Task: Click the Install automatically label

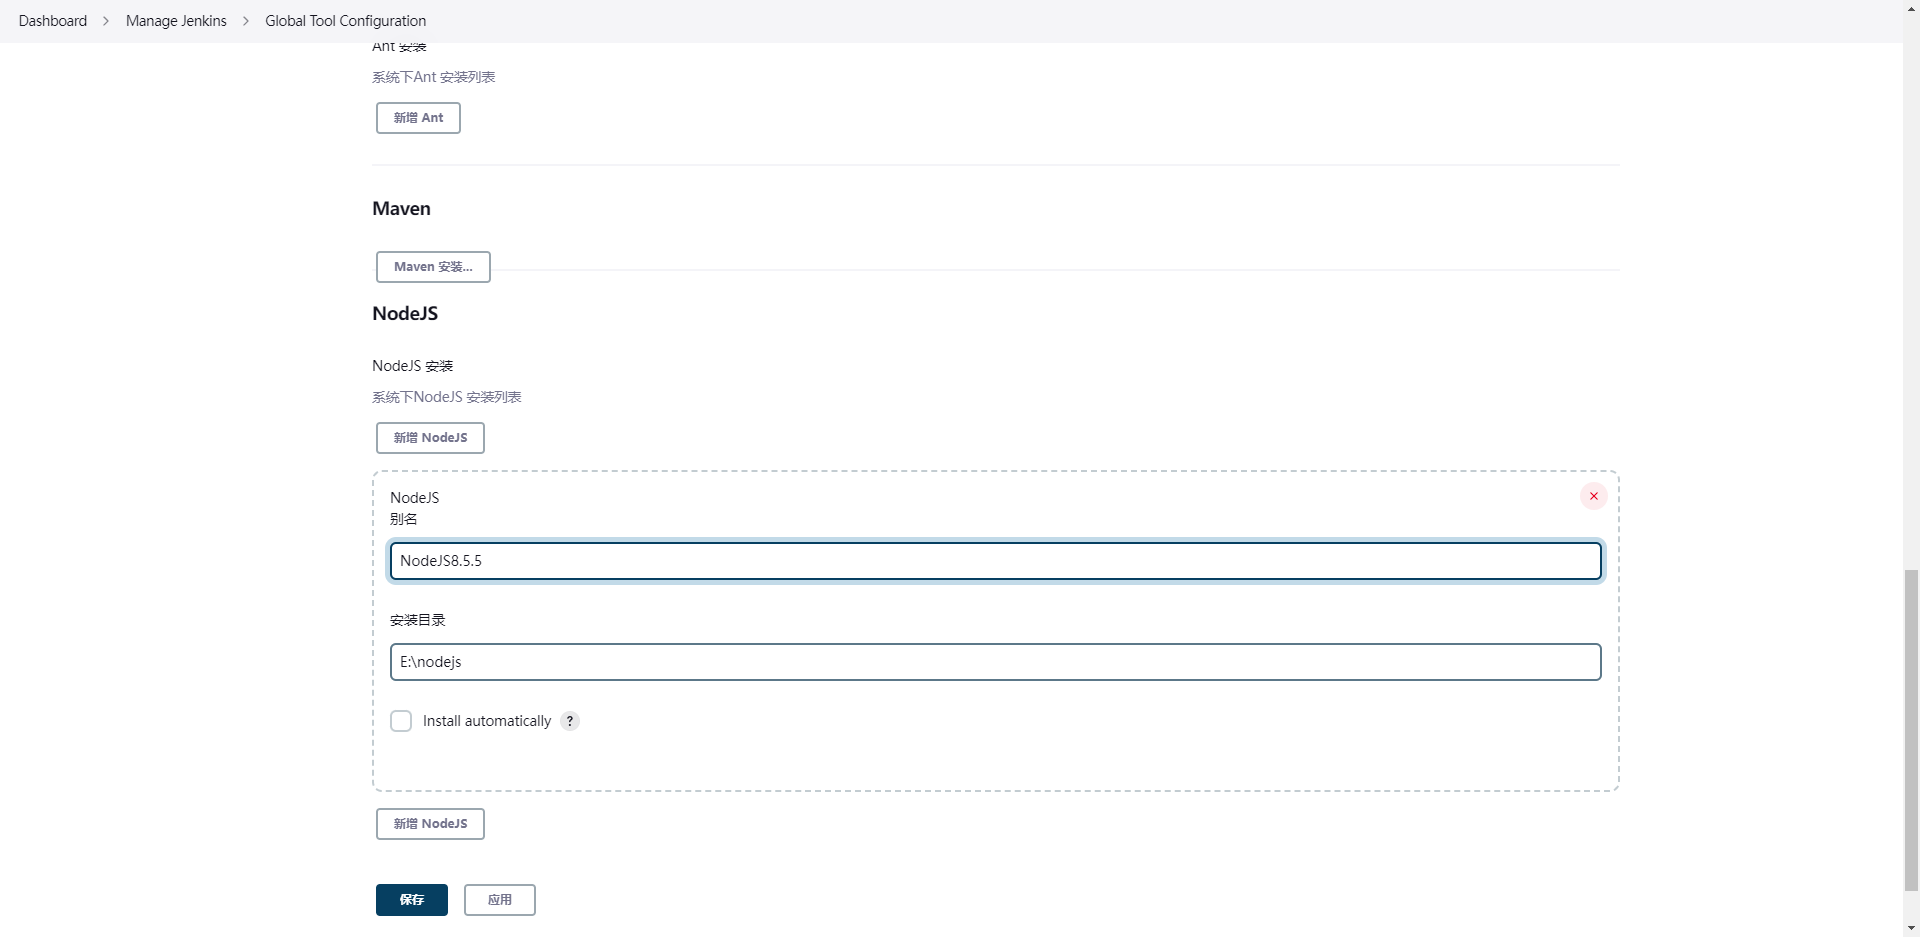Action: pos(487,721)
